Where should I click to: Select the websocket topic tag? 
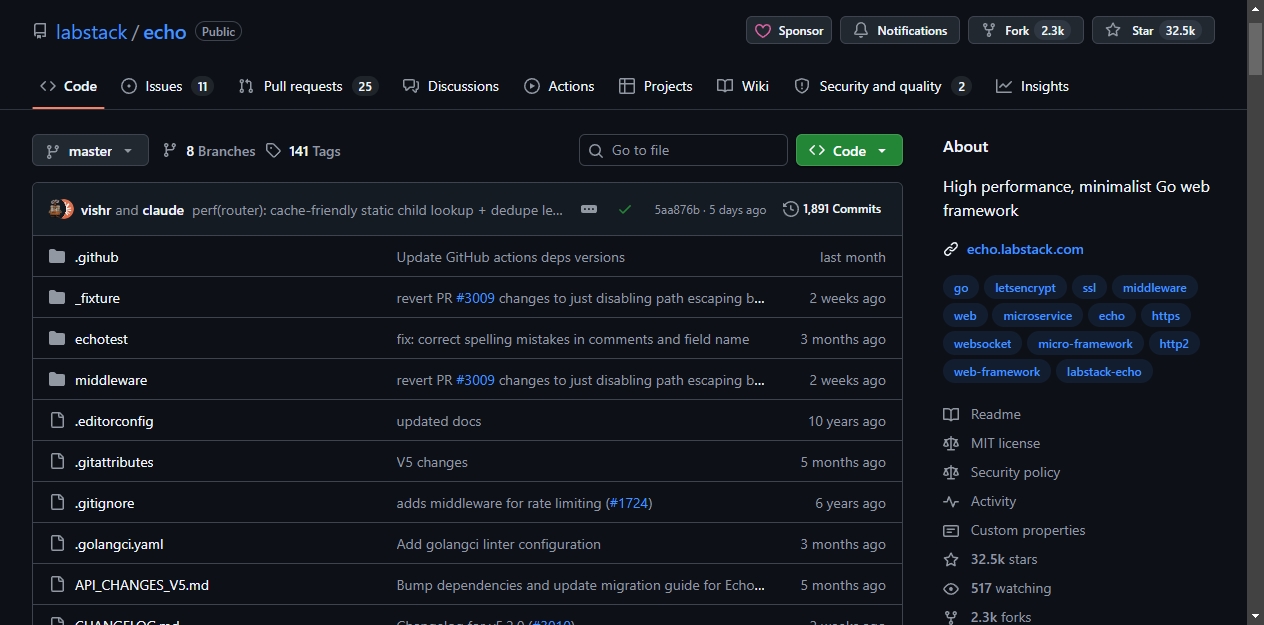(x=983, y=344)
